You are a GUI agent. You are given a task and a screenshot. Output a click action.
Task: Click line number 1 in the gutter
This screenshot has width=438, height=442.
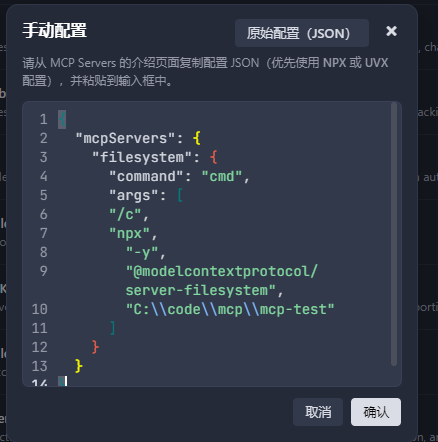tap(44, 119)
